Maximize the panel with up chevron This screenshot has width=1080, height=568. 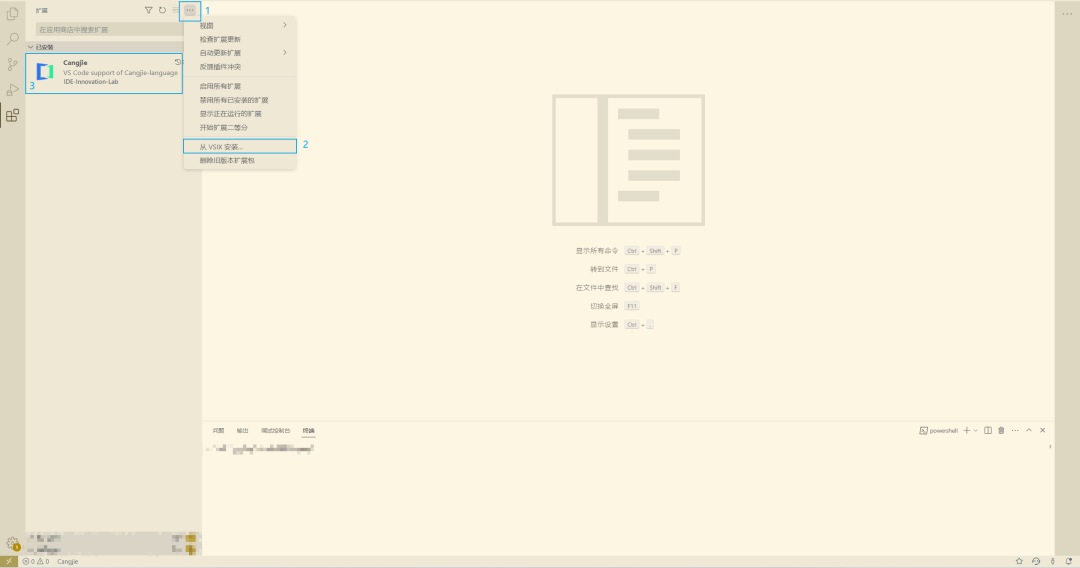coord(1029,430)
